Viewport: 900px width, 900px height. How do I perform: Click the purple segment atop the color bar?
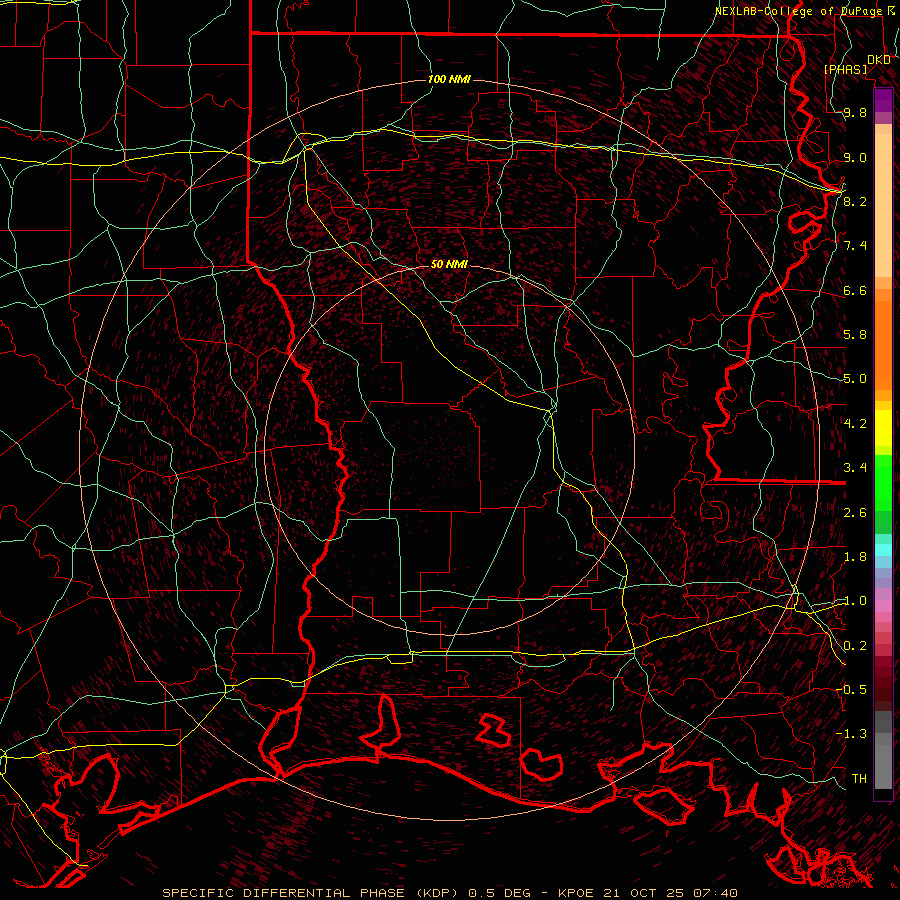(x=883, y=100)
